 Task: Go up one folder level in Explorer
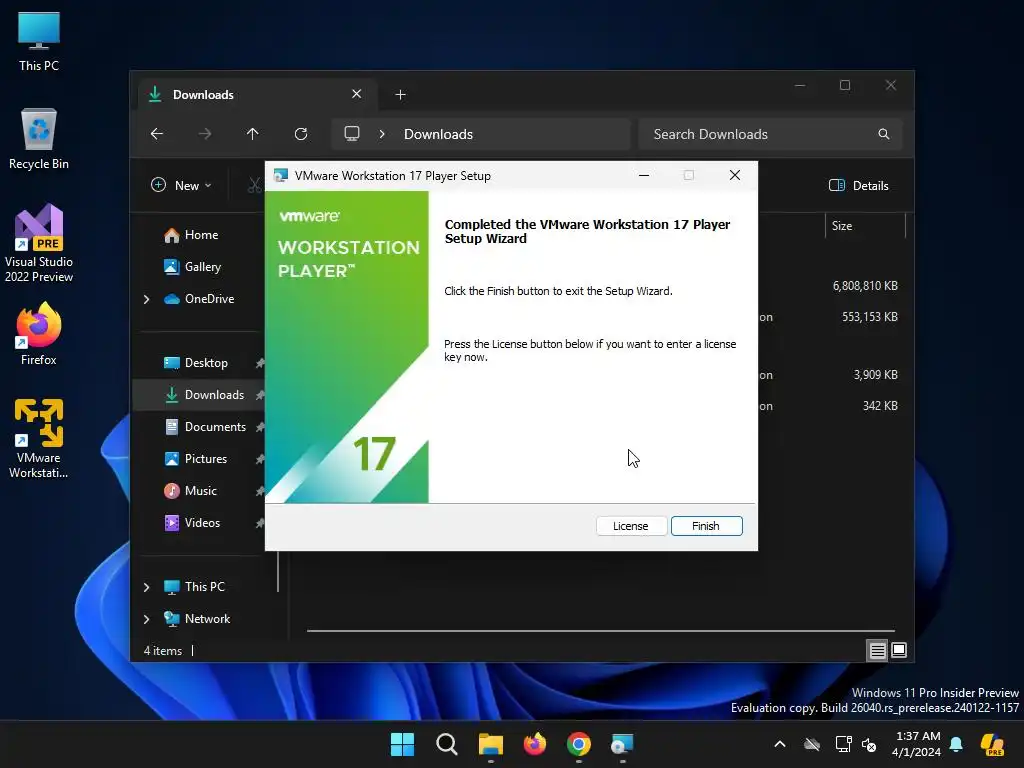click(x=253, y=134)
